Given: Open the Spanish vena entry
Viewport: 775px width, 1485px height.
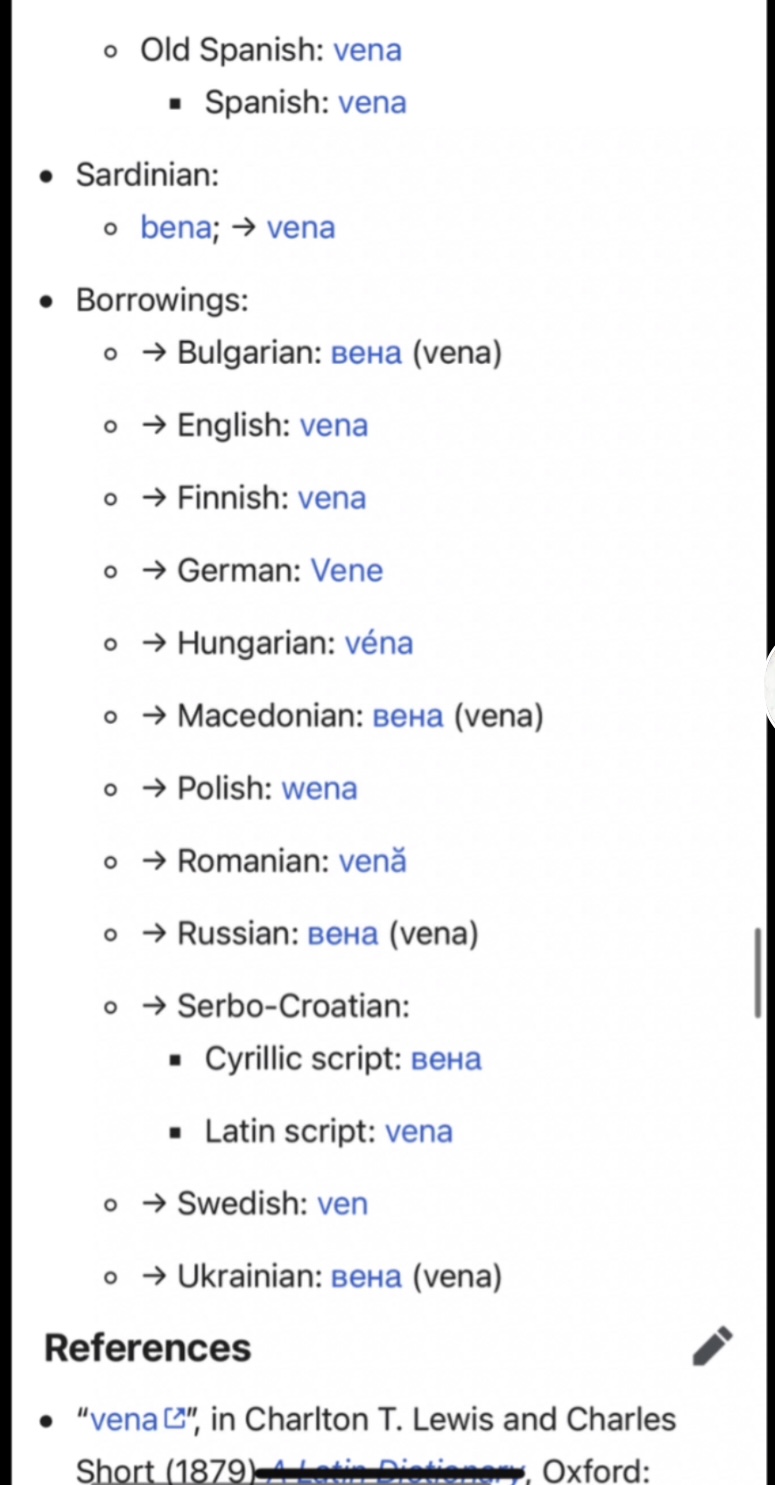Looking at the screenshot, I should [372, 103].
